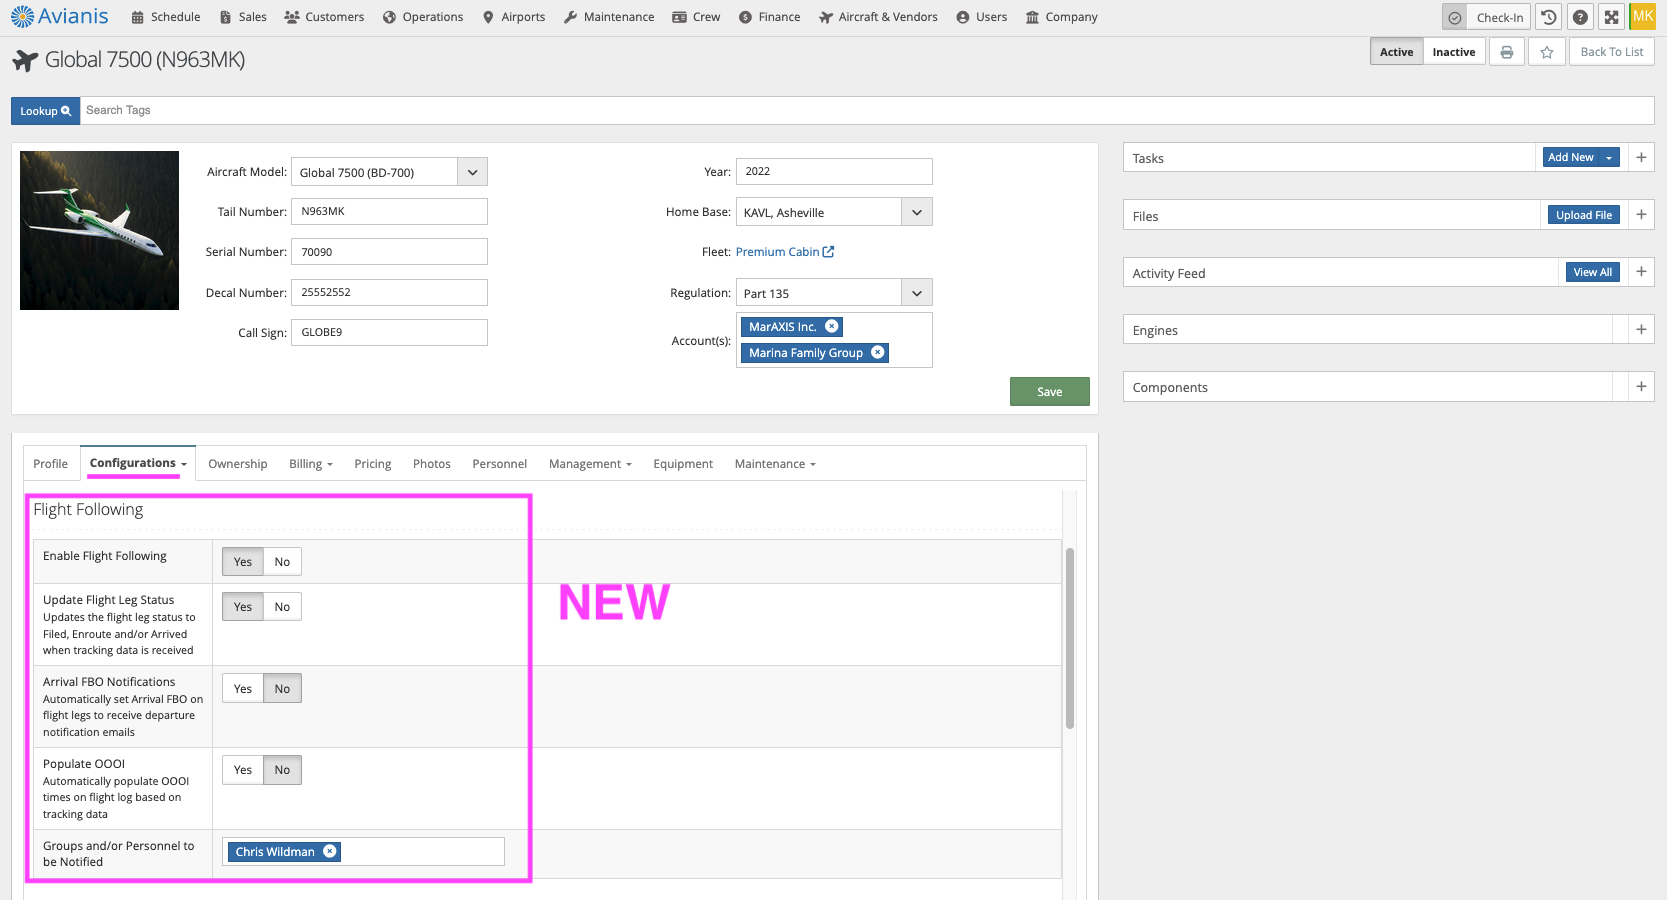Open the Home Base dropdown
The image size is (1667, 900).
(x=917, y=212)
